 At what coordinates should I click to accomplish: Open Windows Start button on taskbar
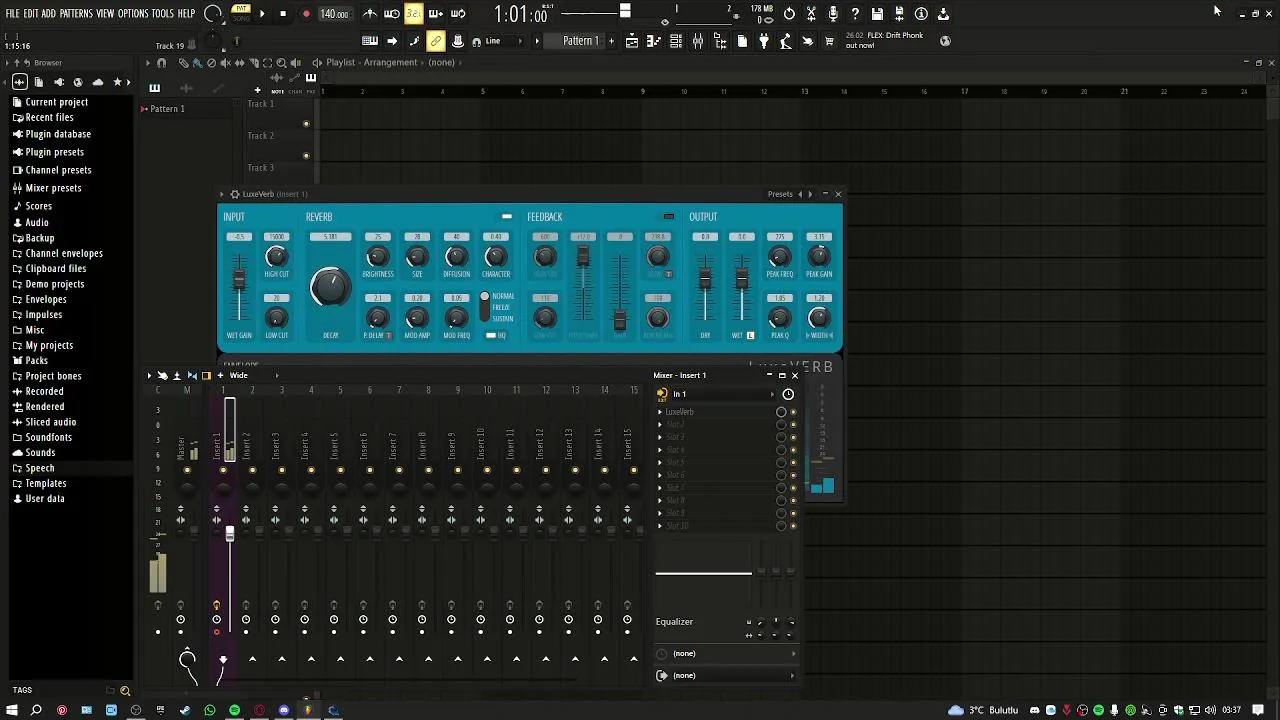12,710
